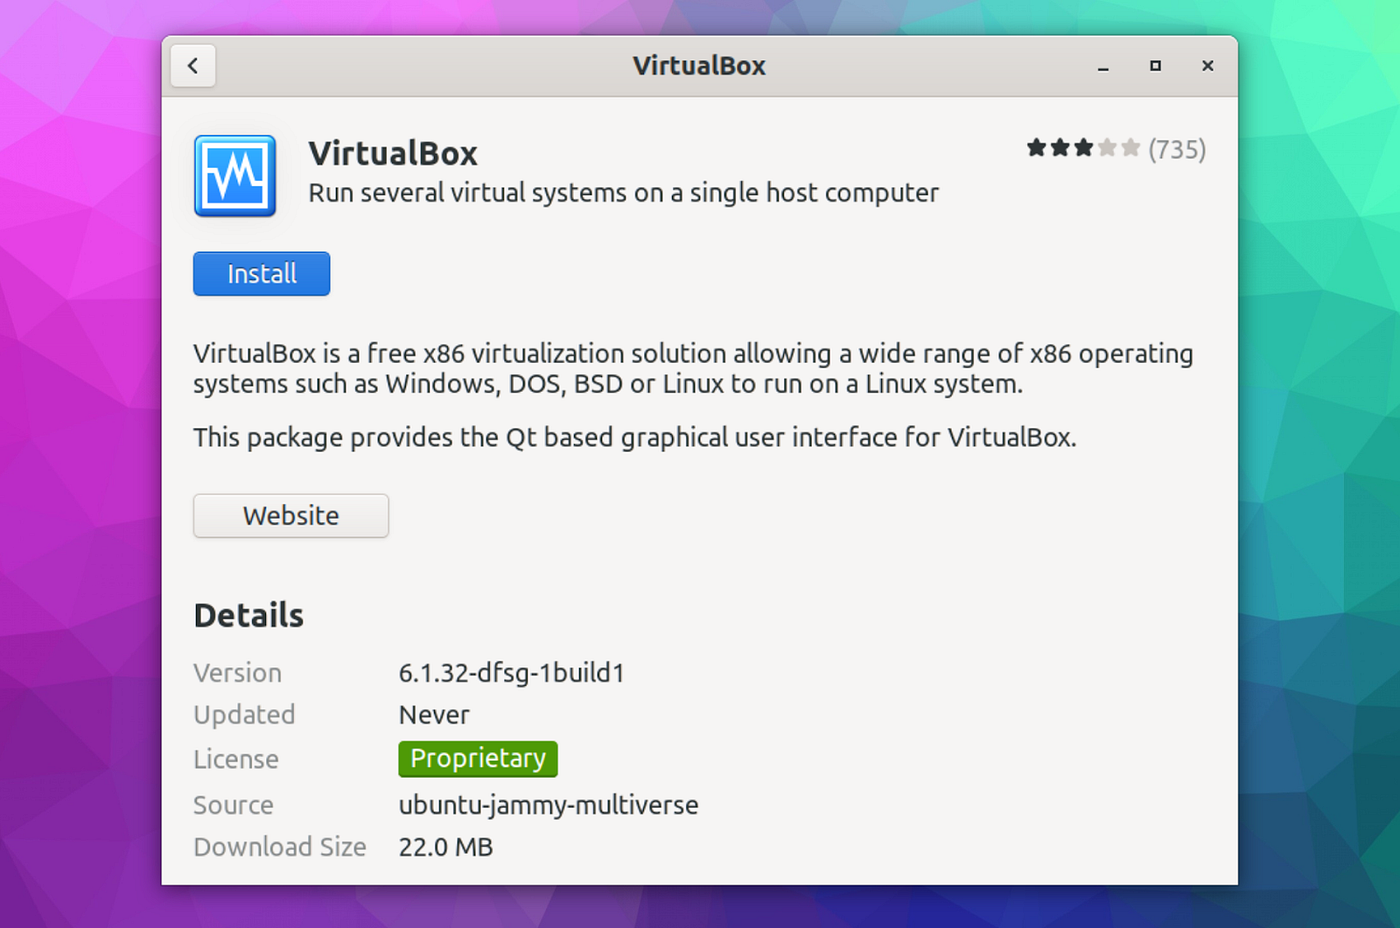Screen dimensions: 1400x928
Task: Install VirtualBox
Action: point(261,273)
